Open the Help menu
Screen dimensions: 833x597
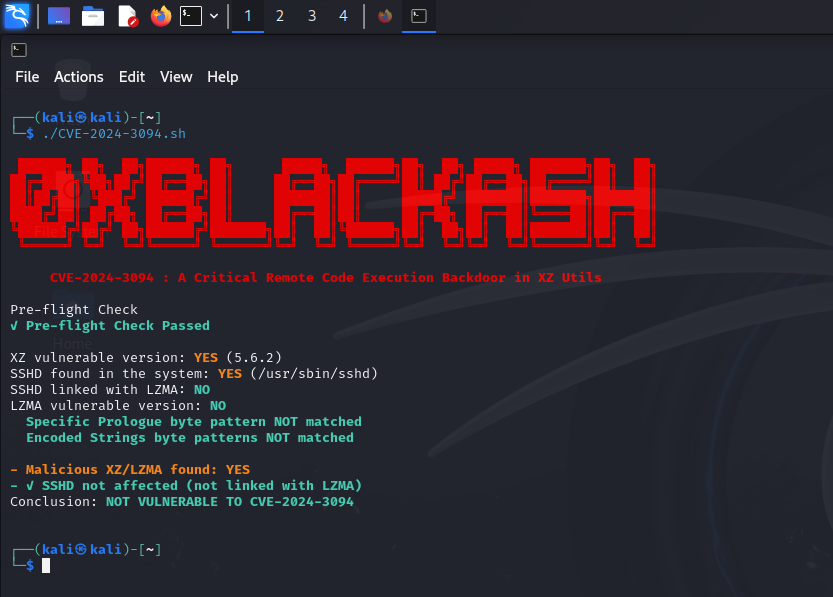(x=223, y=77)
